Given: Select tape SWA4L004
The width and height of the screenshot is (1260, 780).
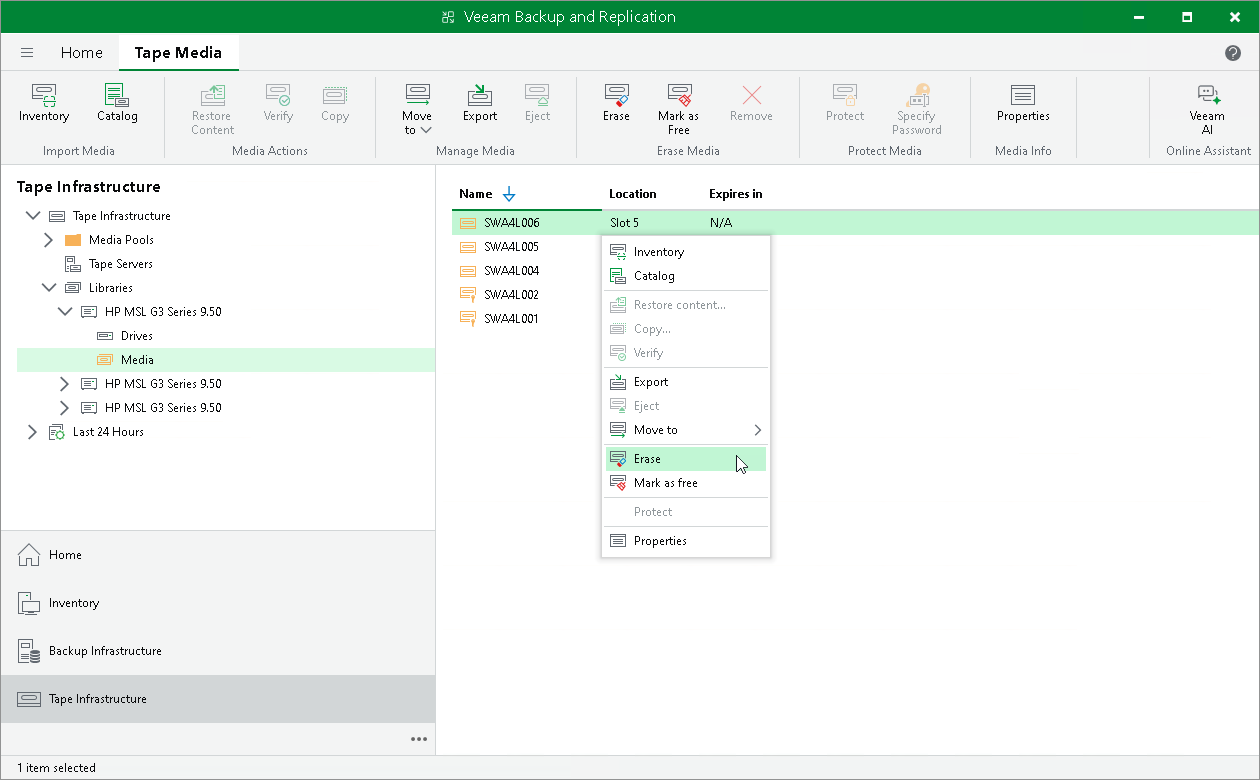Looking at the screenshot, I should [x=512, y=271].
